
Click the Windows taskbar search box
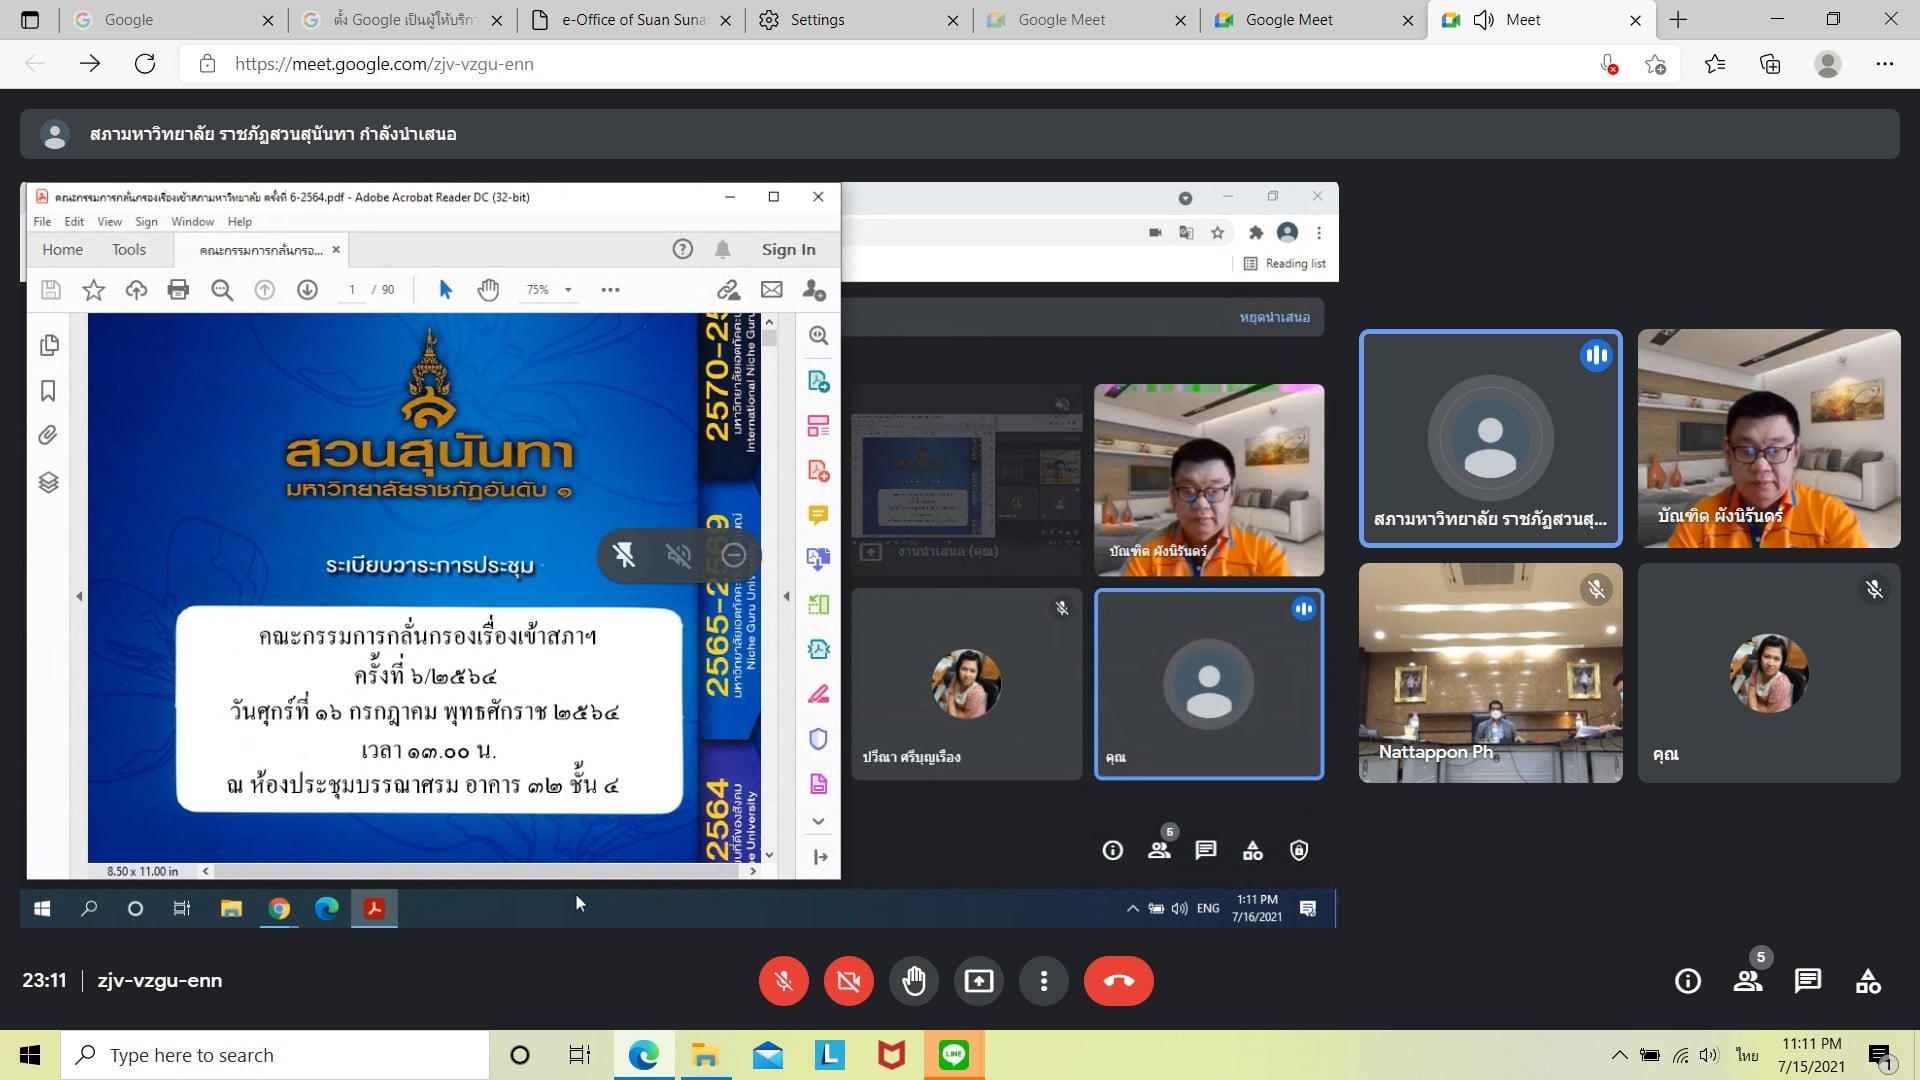(x=275, y=1055)
